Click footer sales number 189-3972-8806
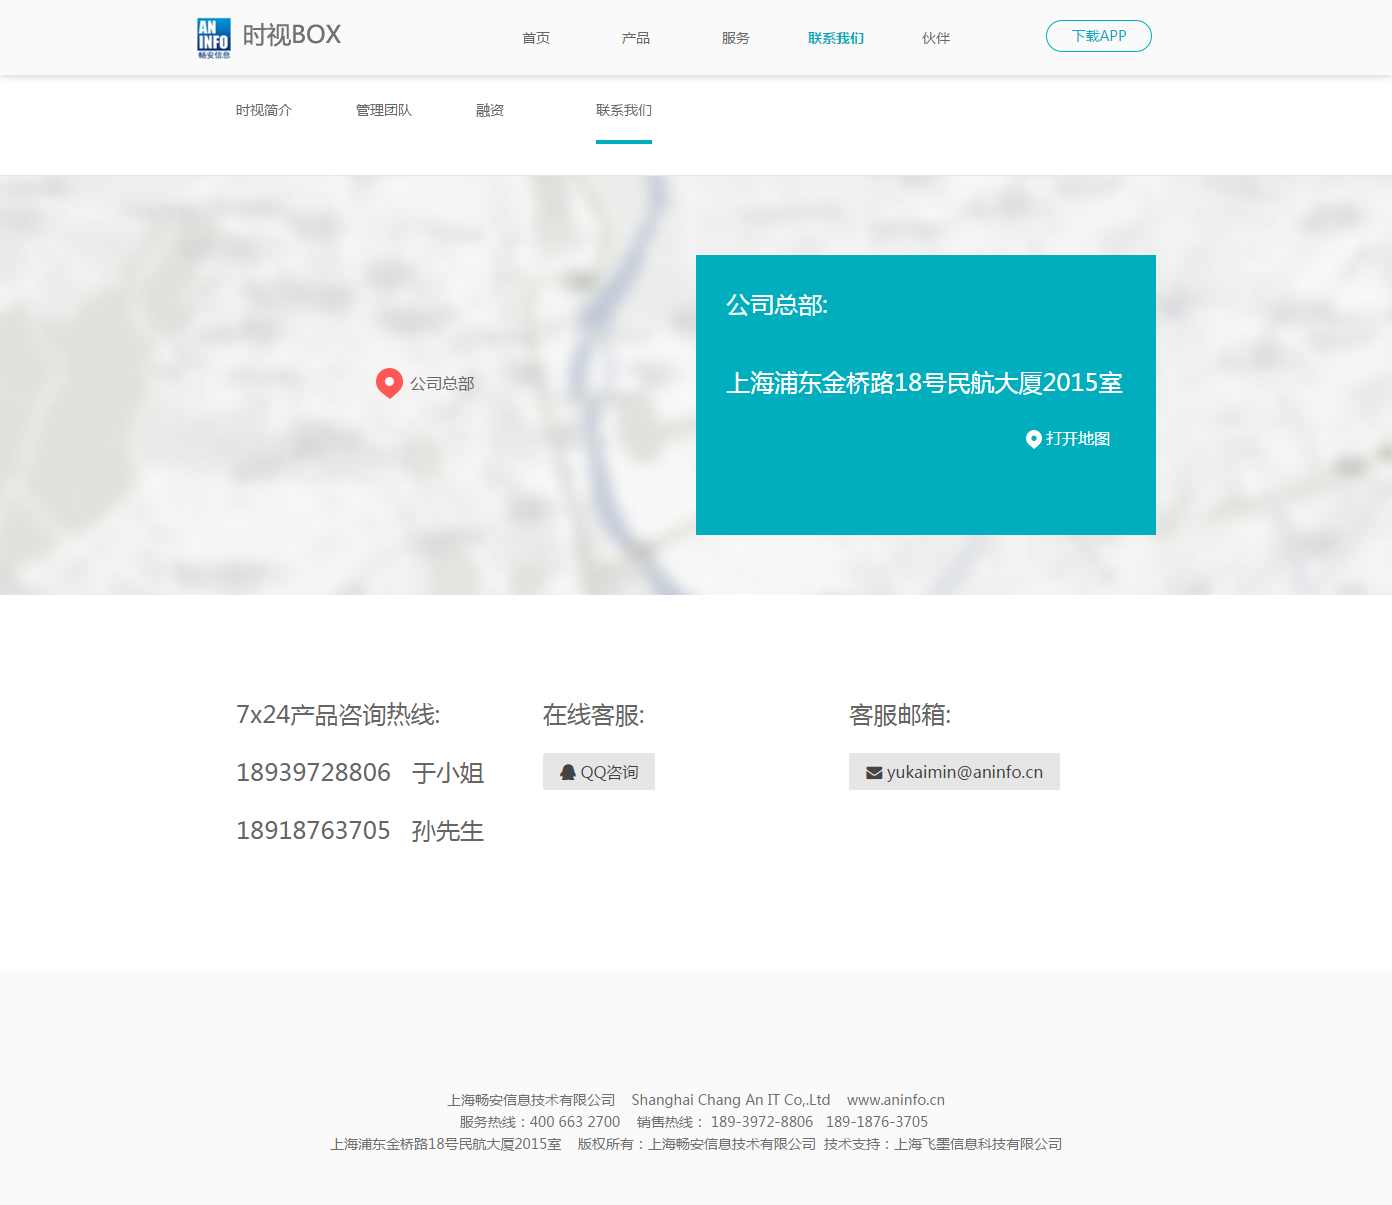Screen dimensions: 1392x1205 tap(762, 1122)
